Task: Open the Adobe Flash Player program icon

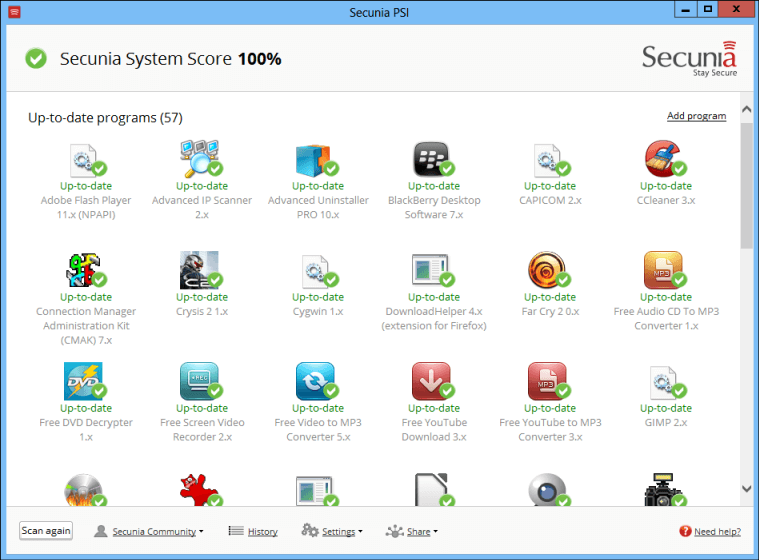Action: coord(87,160)
